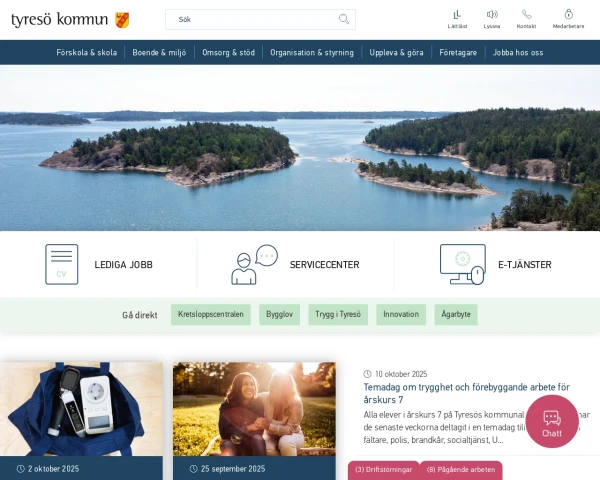
Task: Expand the Organisation & styrning menu
Action: point(312,52)
